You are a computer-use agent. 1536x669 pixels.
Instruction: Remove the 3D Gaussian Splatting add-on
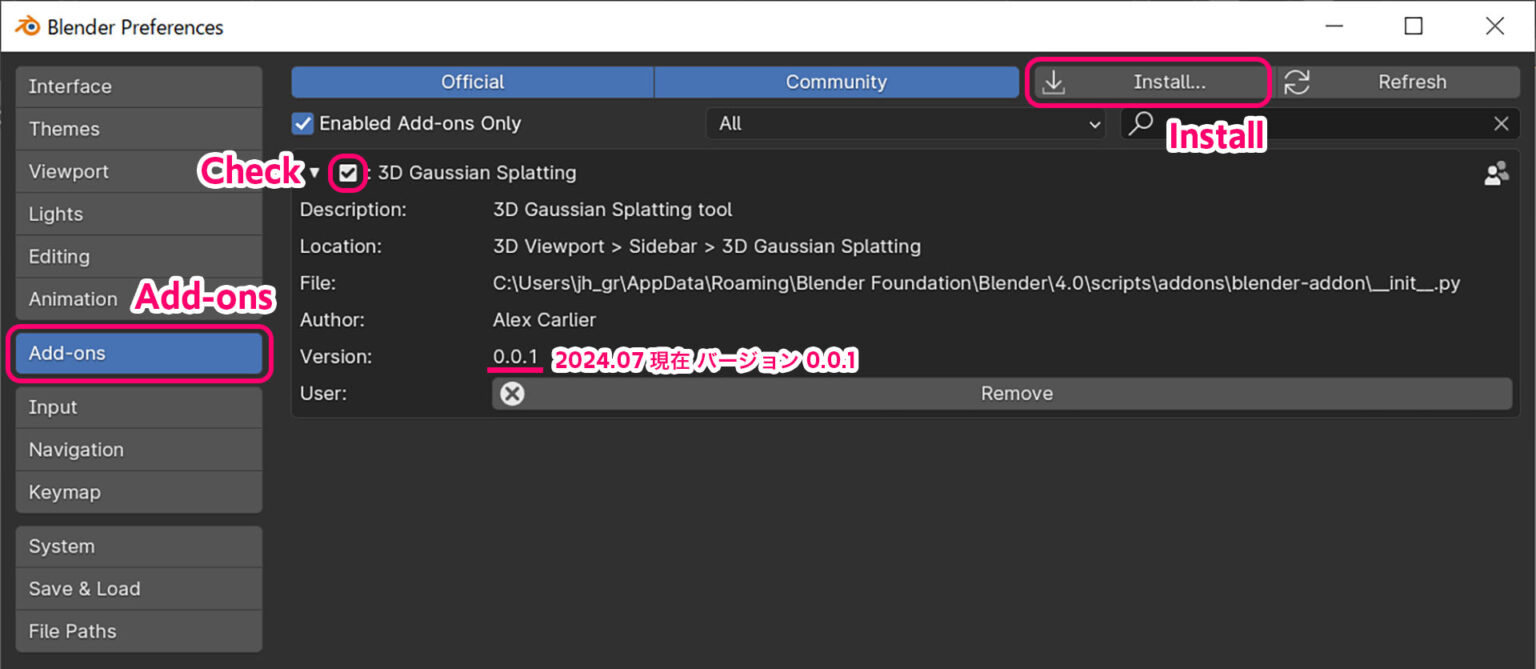tap(1015, 393)
